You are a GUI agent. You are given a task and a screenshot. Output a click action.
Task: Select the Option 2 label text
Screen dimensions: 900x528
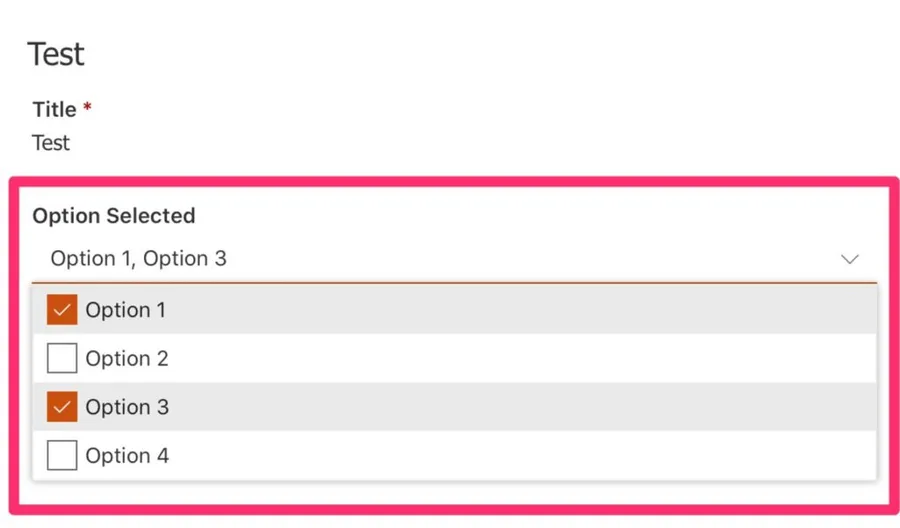(x=127, y=358)
